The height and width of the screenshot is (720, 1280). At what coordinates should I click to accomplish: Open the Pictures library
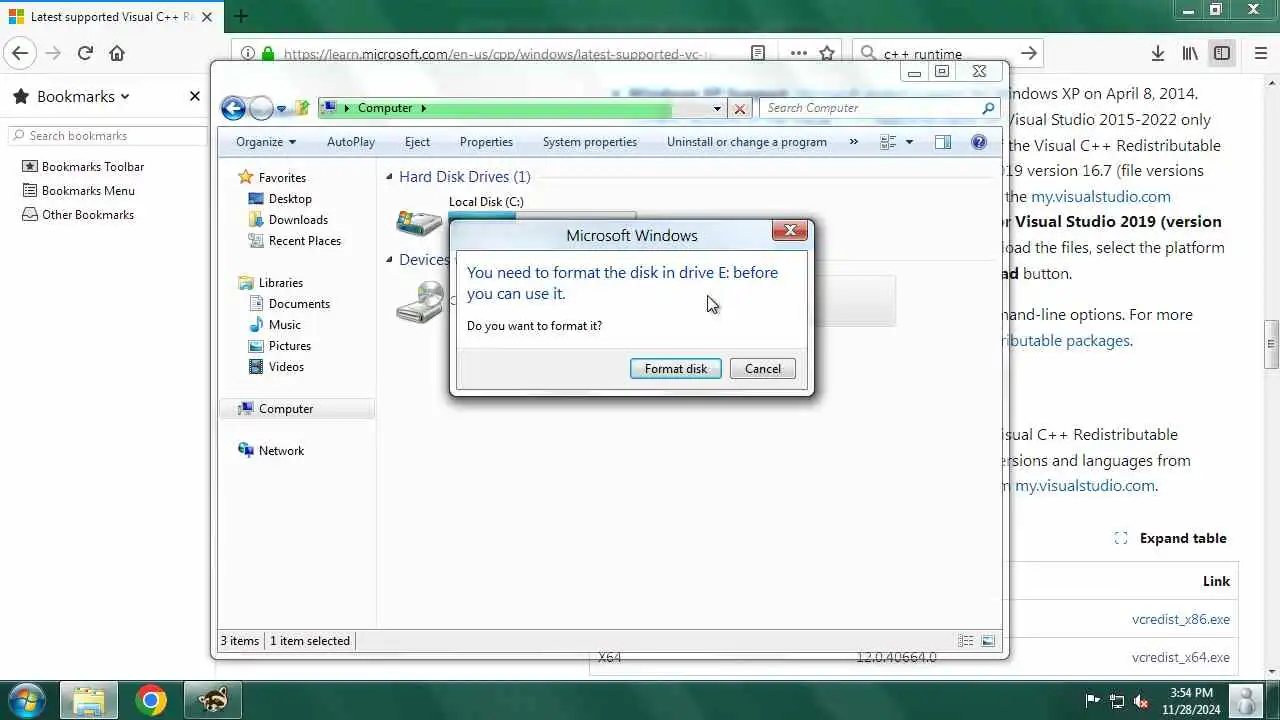289,345
